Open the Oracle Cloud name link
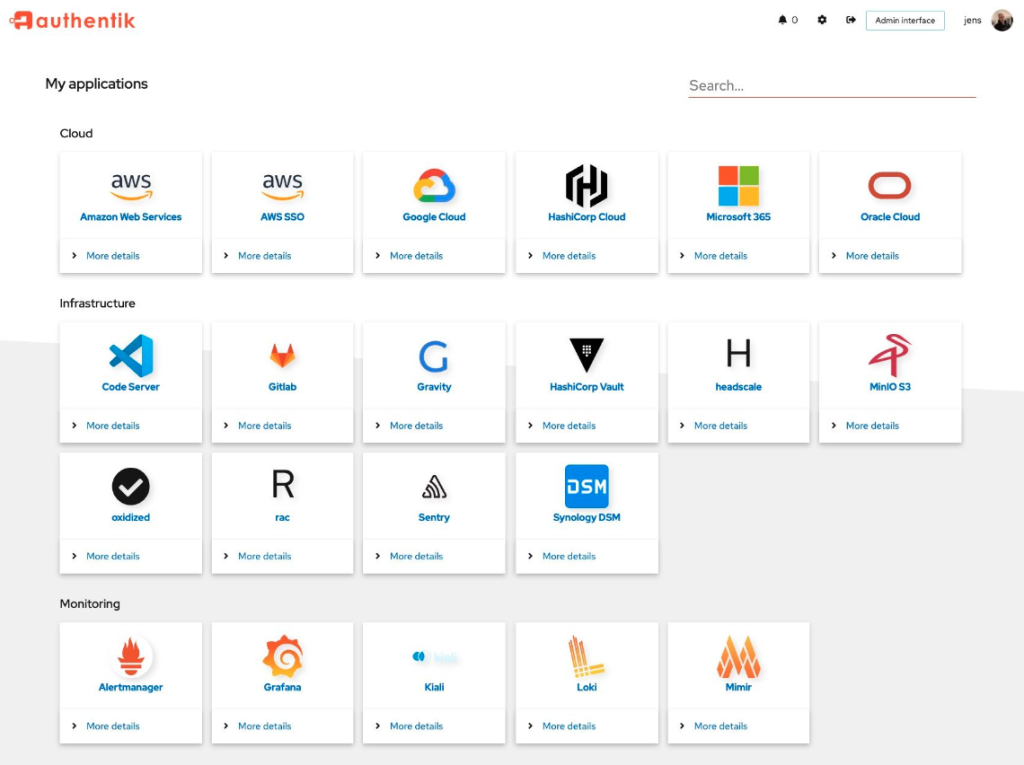 coord(890,217)
